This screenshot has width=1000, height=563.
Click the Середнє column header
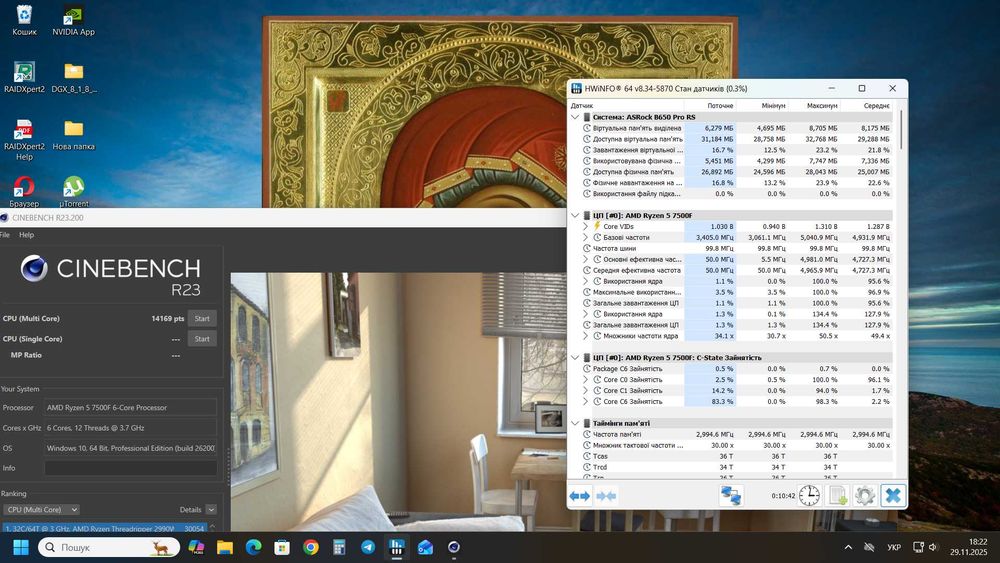(866, 105)
